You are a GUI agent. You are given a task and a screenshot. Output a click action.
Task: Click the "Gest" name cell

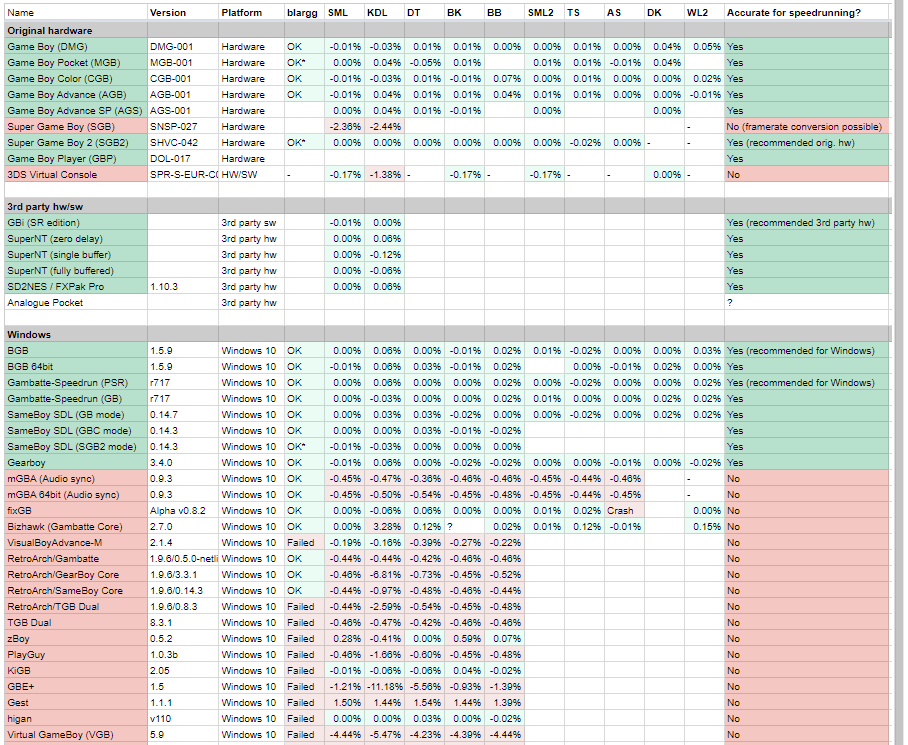(x=76, y=703)
